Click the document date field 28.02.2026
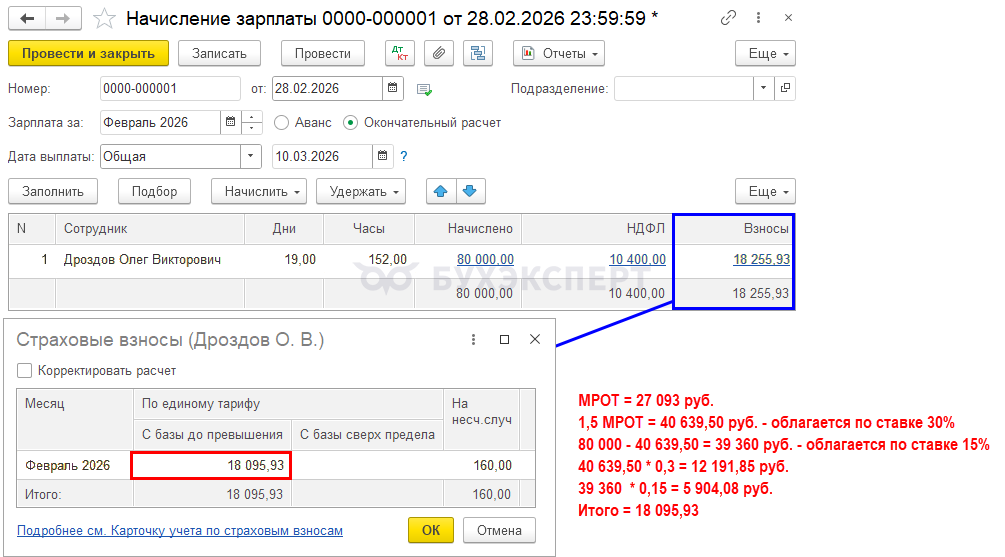The image size is (1005, 557). coord(328,88)
